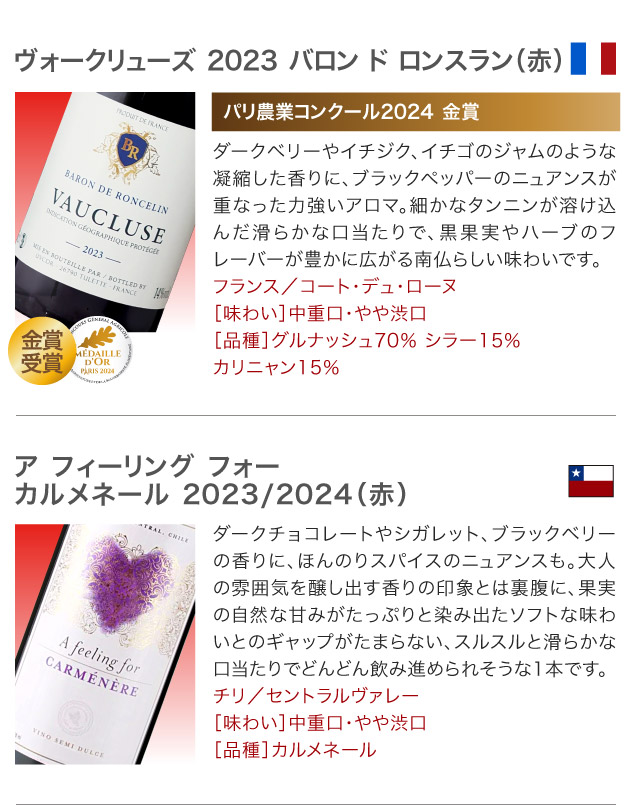Click the BR crest on Vaucluse label
Image resolution: width=630 pixels, height=806 pixels.
point(130,149)
